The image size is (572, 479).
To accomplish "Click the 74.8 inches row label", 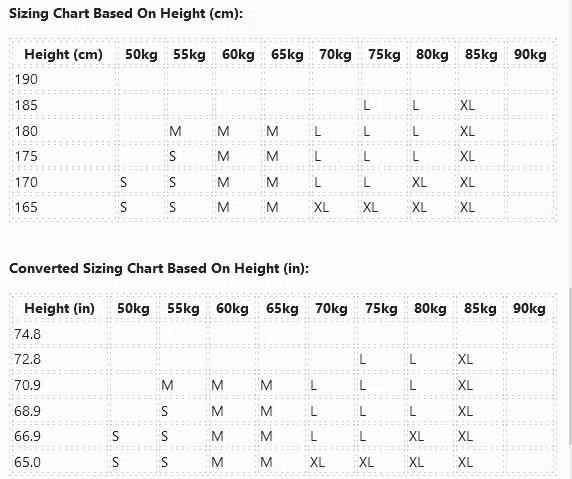I will [27, 334].
